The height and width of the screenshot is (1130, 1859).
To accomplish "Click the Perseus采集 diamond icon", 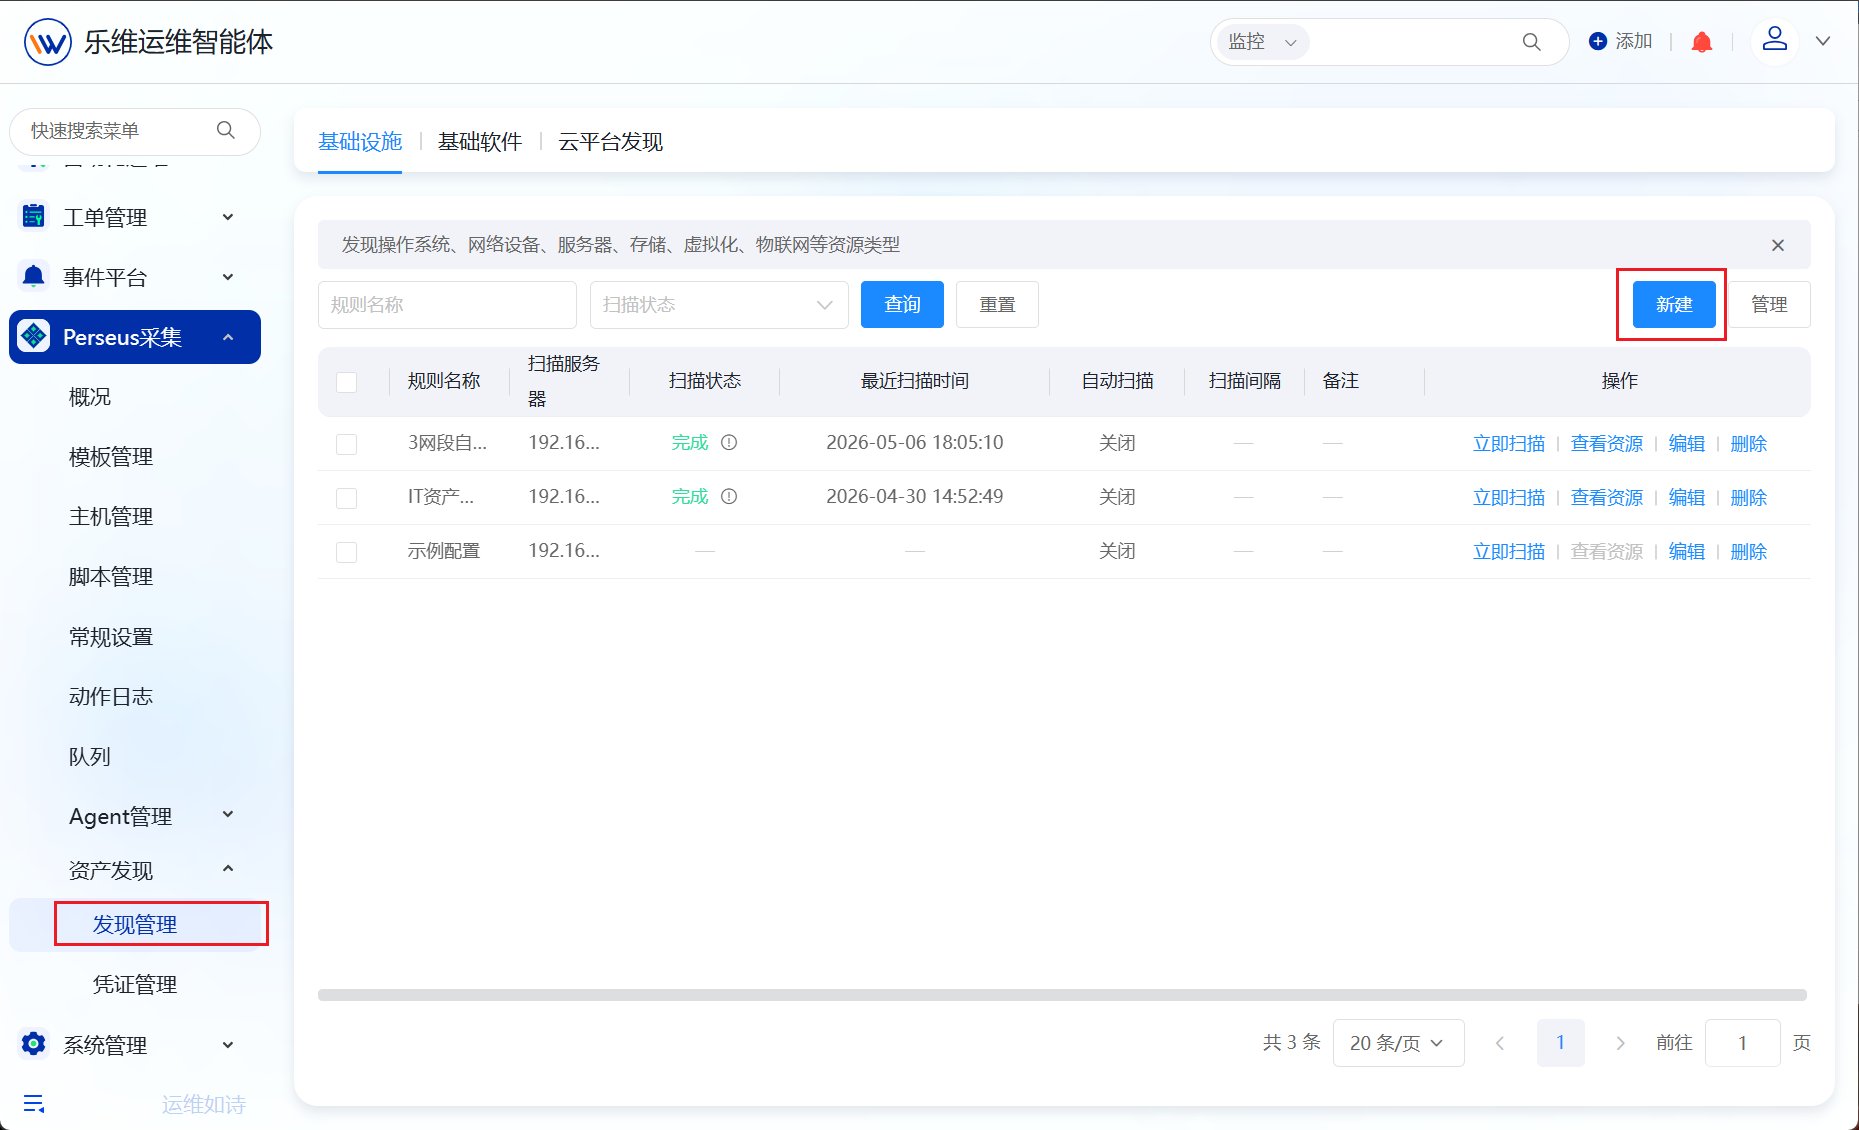I will pos(33,336).
